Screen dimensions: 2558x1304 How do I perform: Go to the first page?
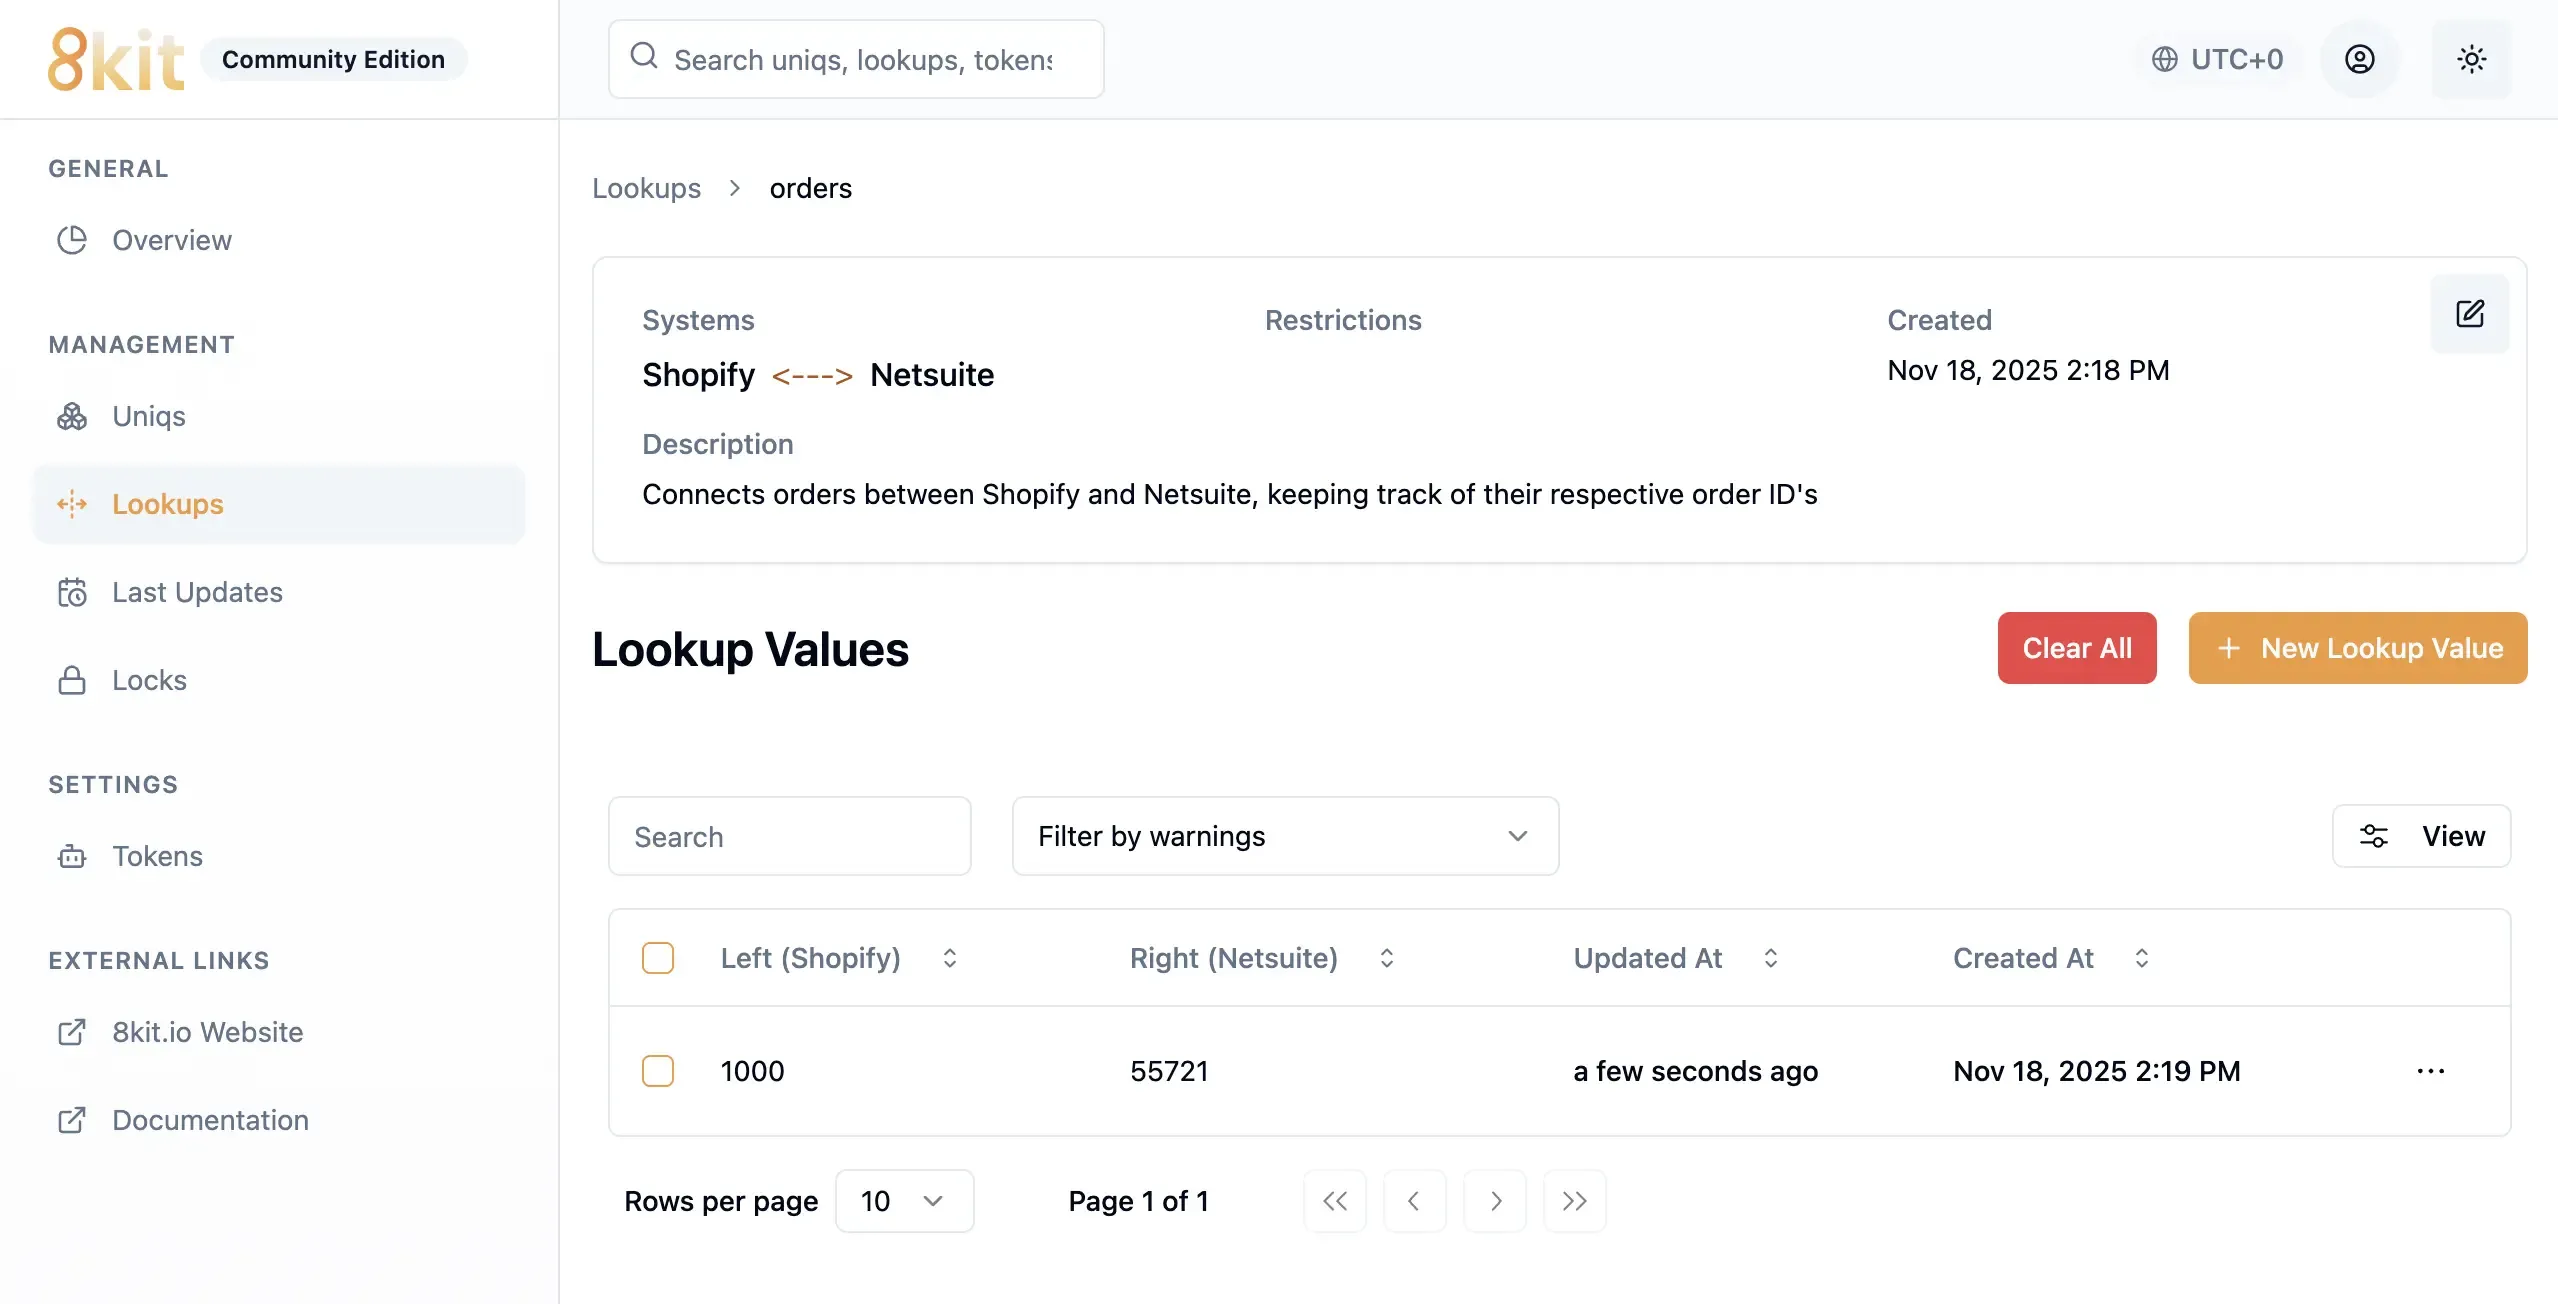coord(1335,1201)
